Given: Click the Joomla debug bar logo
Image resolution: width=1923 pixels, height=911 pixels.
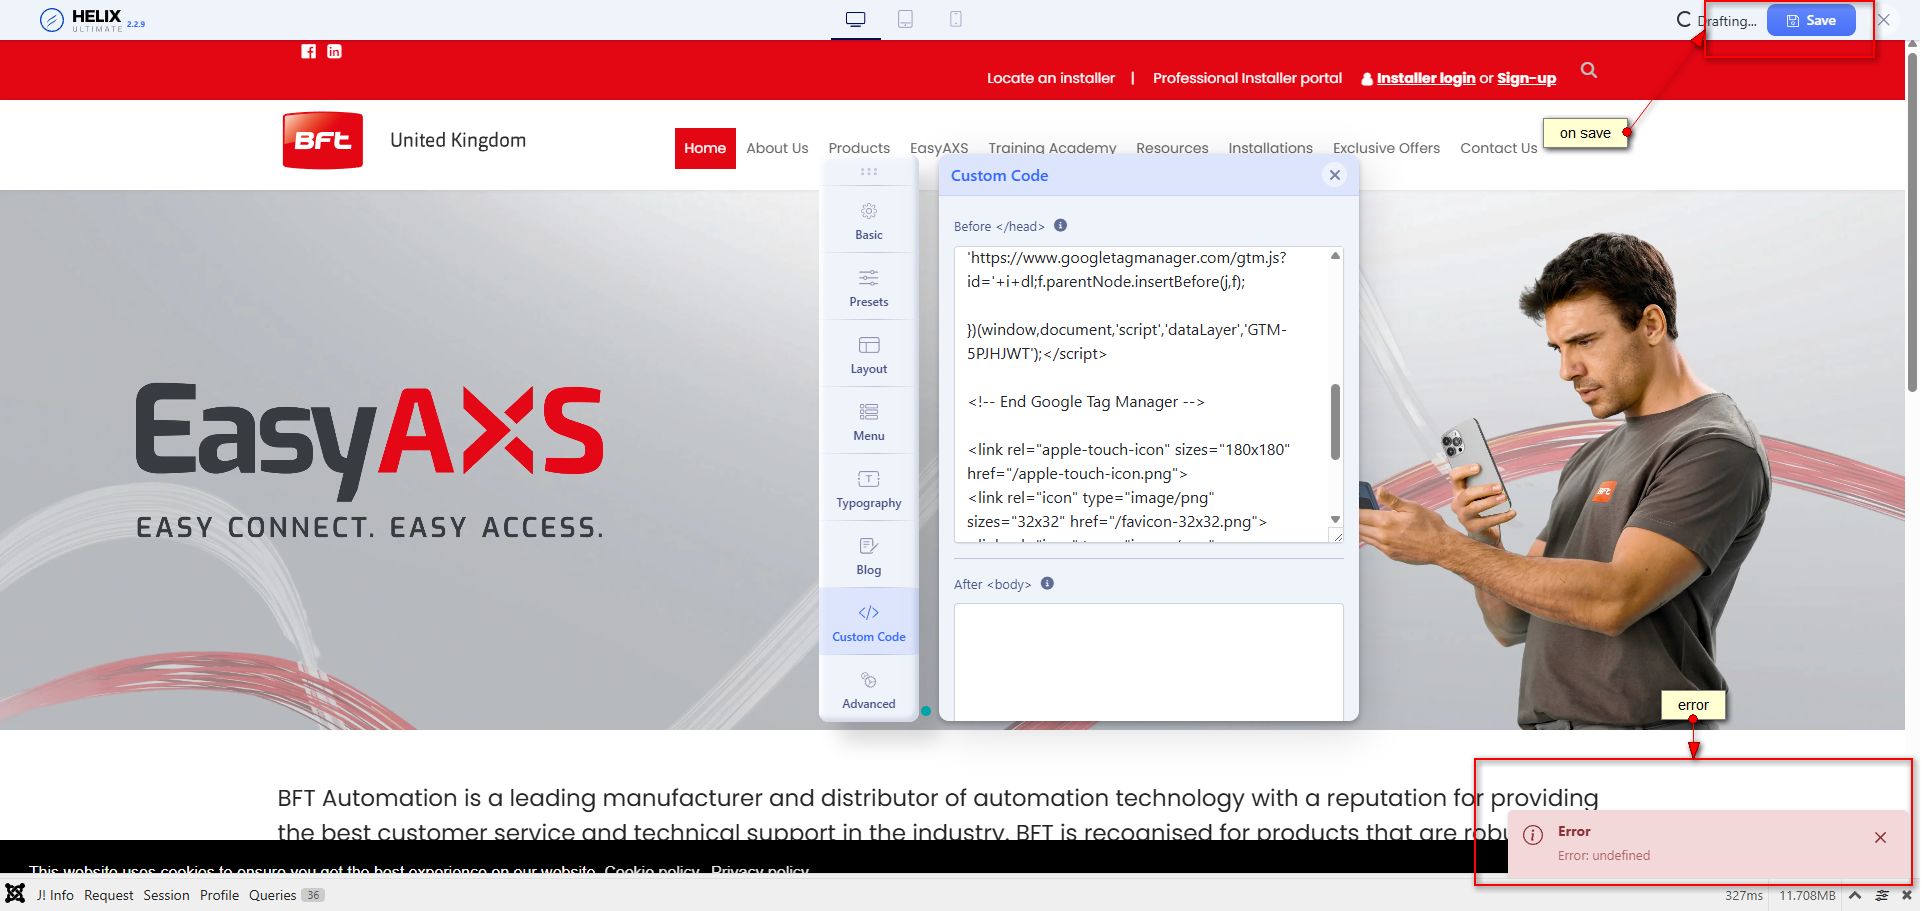Looking at the screenshot, I should pos(15,893).
